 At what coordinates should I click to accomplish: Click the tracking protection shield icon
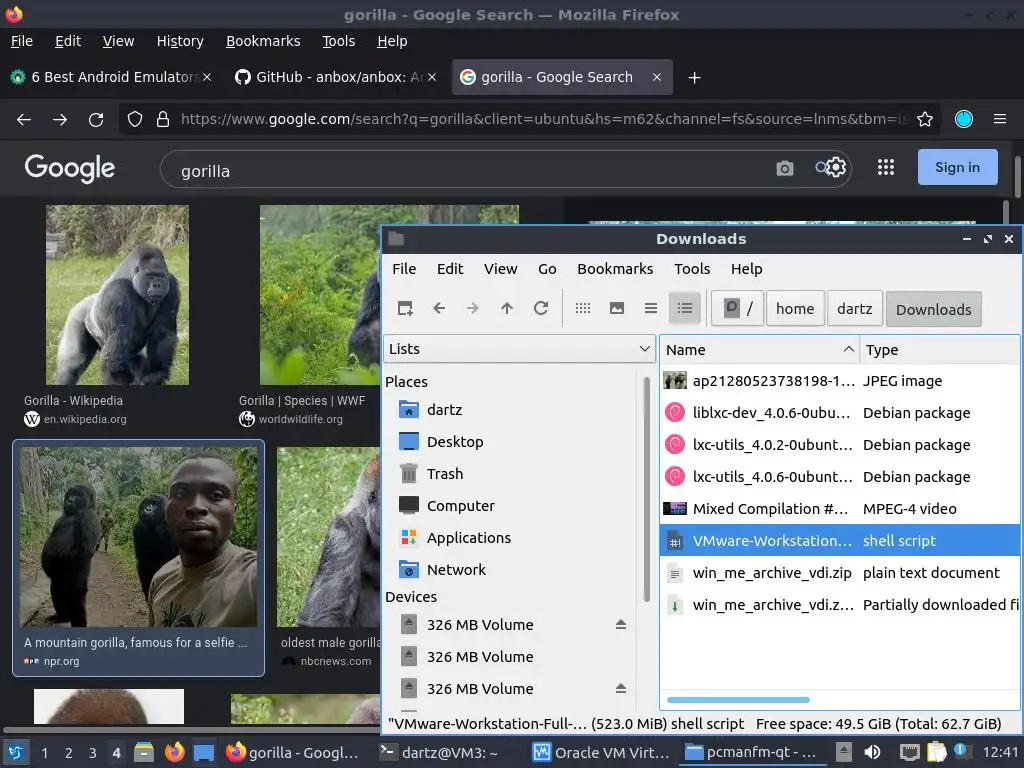pos(135,120)
